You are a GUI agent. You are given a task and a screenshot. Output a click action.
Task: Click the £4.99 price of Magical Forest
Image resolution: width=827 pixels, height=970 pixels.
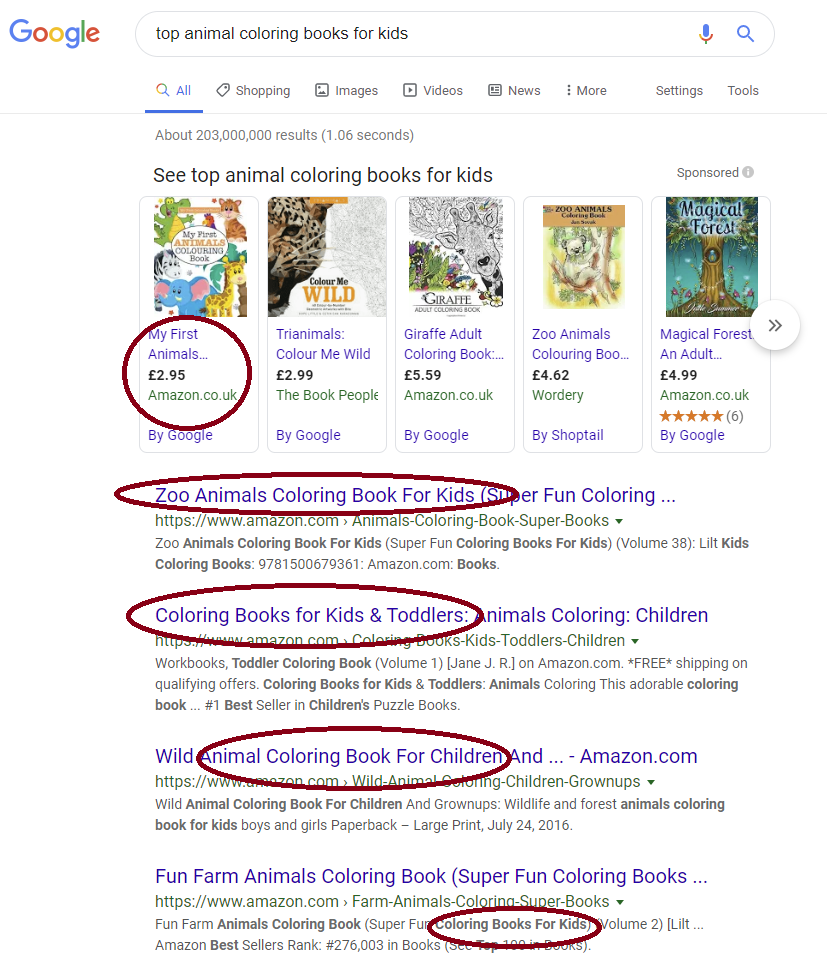point(679,376)
